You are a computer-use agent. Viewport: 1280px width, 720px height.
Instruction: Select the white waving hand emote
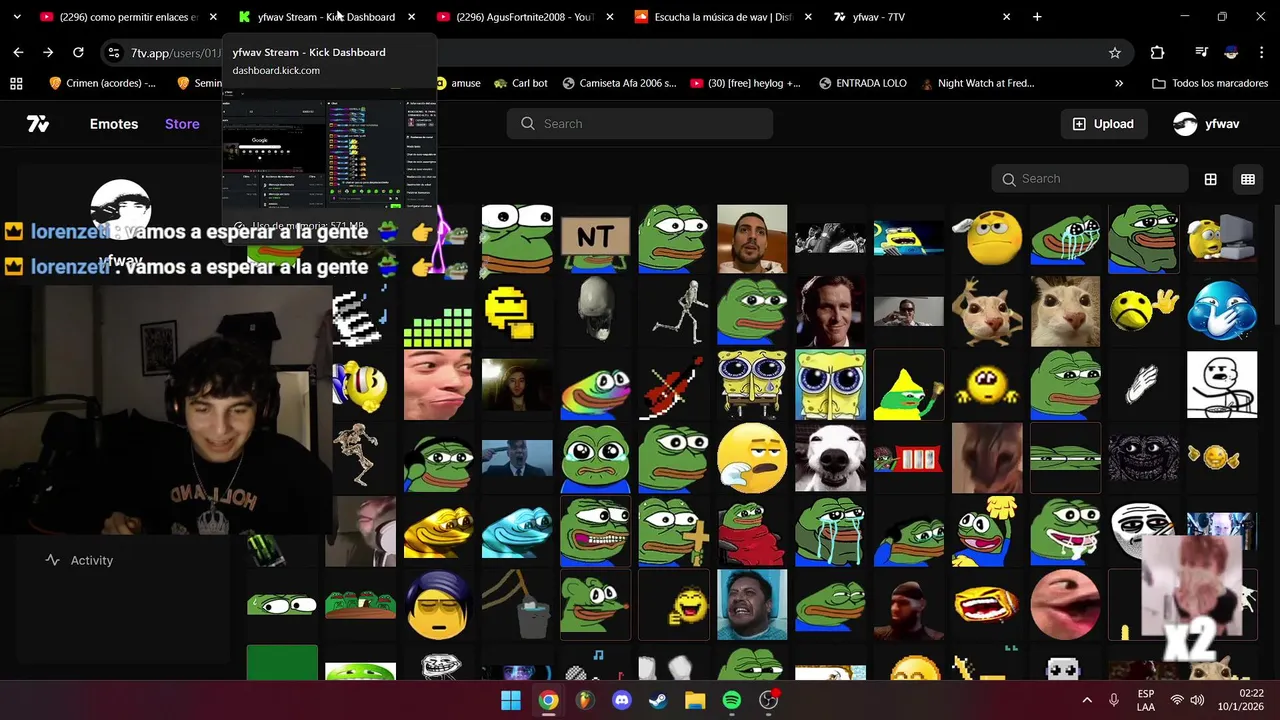click(x=1144, y=385)
